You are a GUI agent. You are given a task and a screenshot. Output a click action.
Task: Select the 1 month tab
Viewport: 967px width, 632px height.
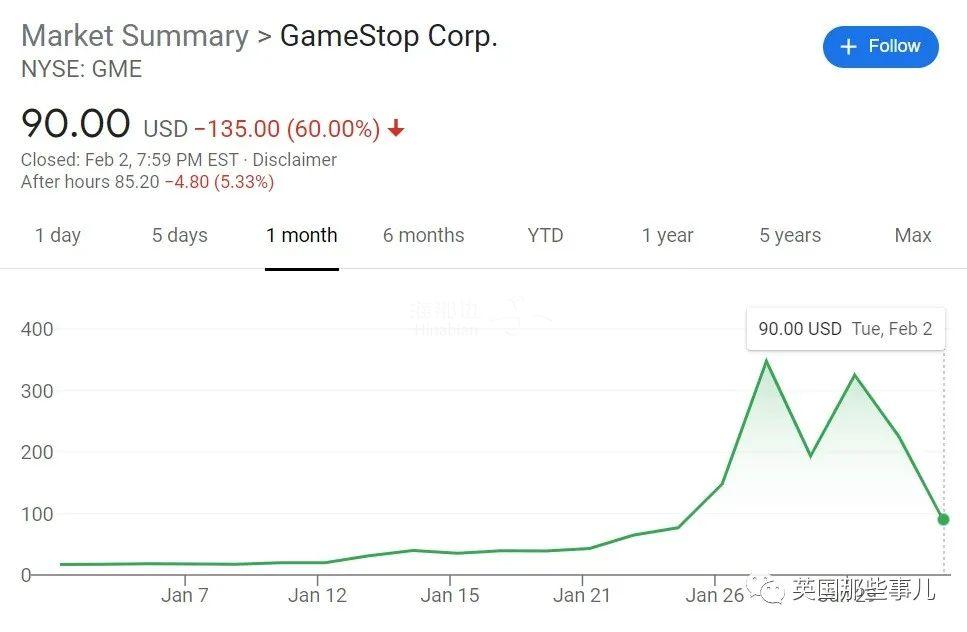click(302, 235)
